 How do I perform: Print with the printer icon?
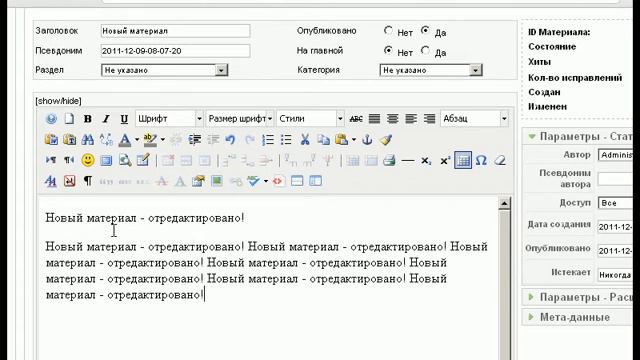389,160
